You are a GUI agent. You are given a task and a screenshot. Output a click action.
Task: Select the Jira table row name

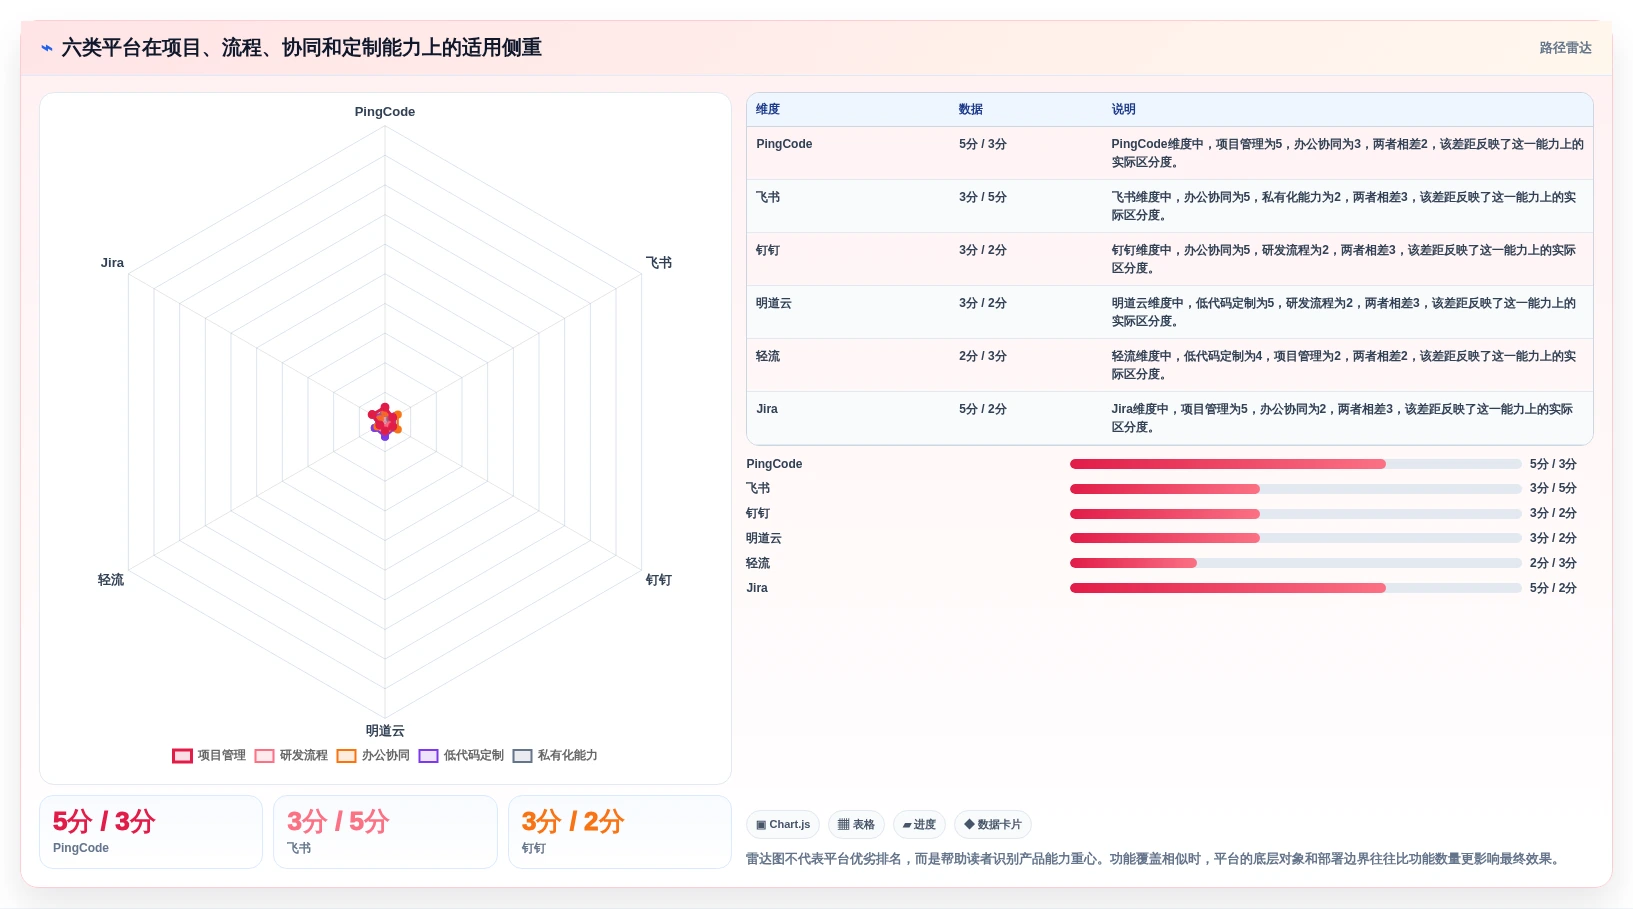pyautogui.click(x=767, y=409)
